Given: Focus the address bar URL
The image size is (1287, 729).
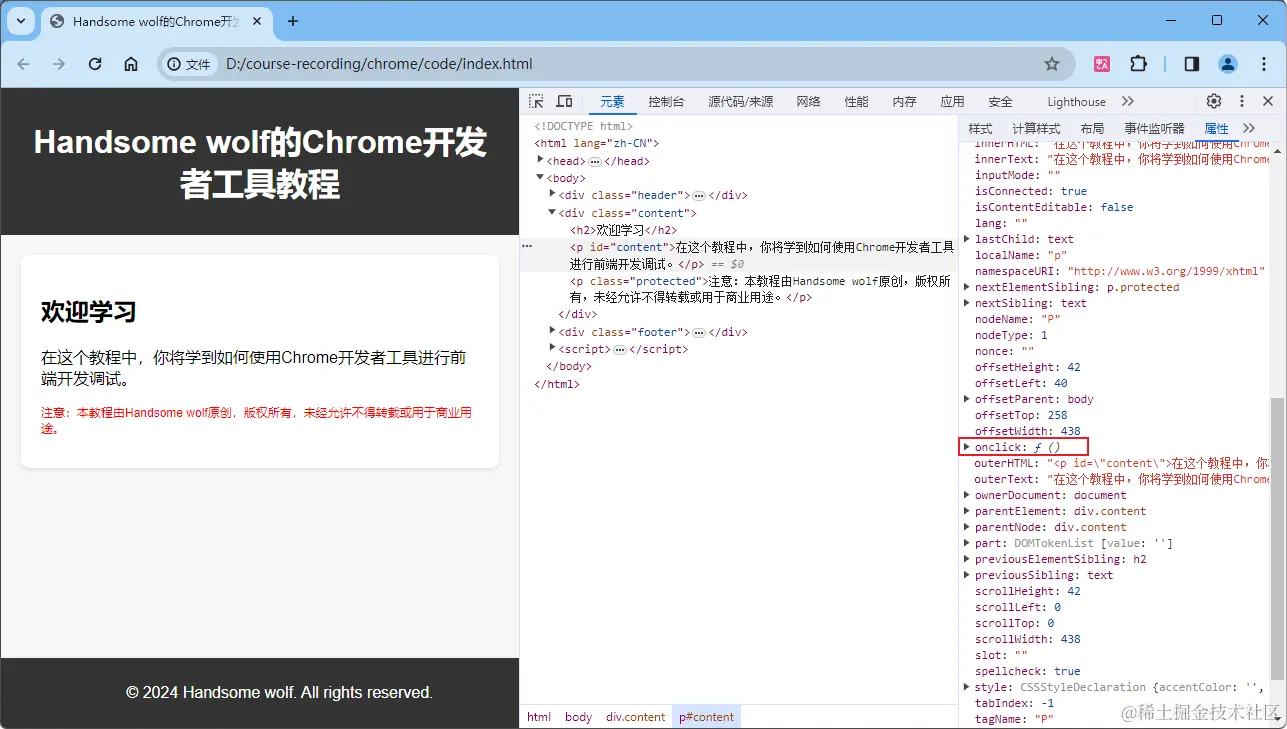Looking at the screenshot, I should pyautogui.click(x=379, y=64).
